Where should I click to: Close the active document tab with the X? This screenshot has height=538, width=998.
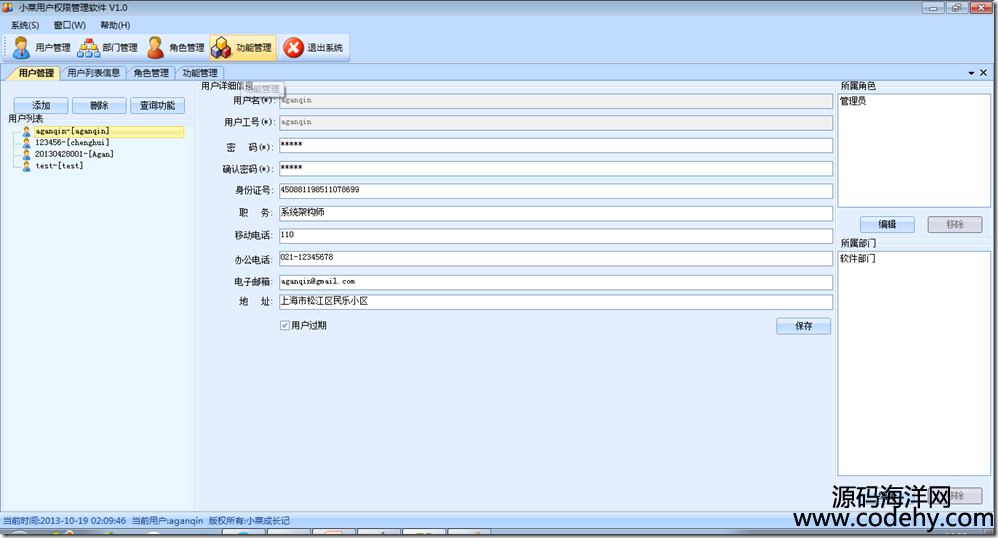984,73
